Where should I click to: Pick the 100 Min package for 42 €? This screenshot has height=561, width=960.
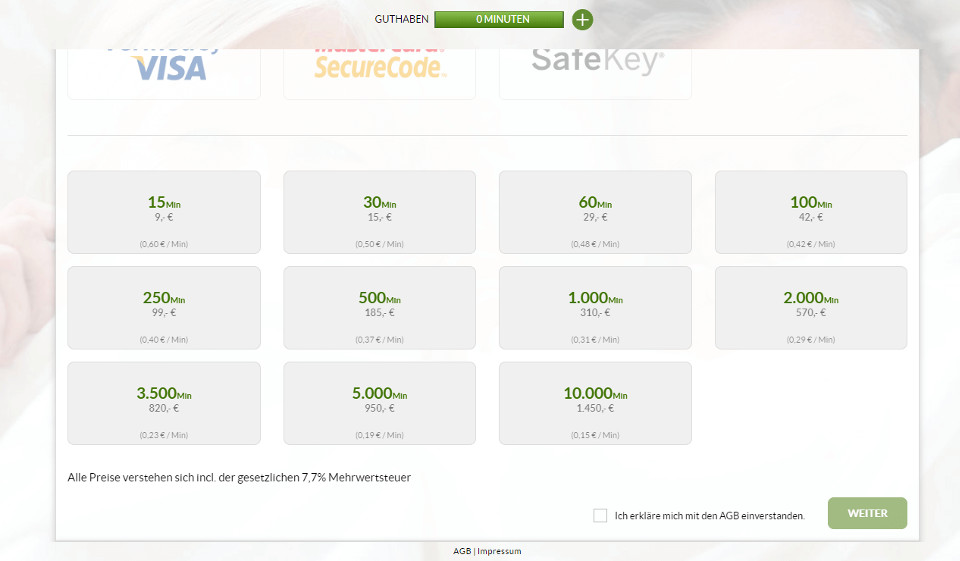click(x=811, y=212)
